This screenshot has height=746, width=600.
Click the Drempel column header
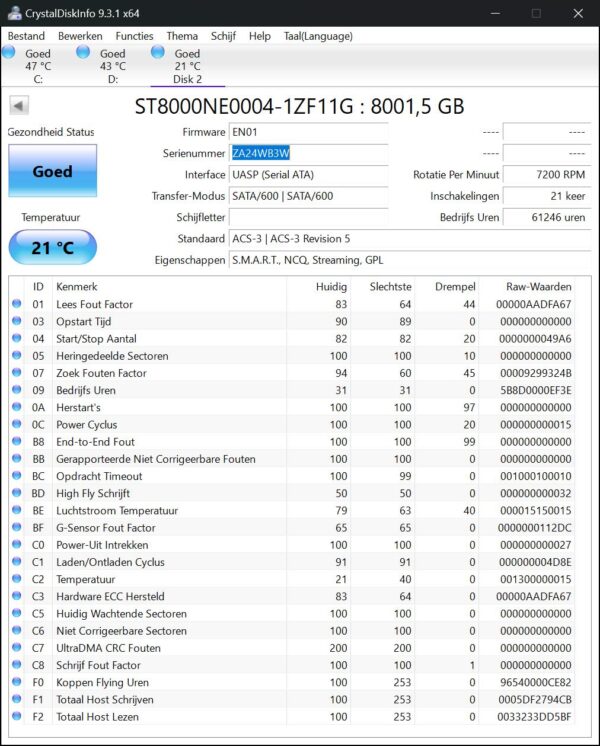[455, 286]
